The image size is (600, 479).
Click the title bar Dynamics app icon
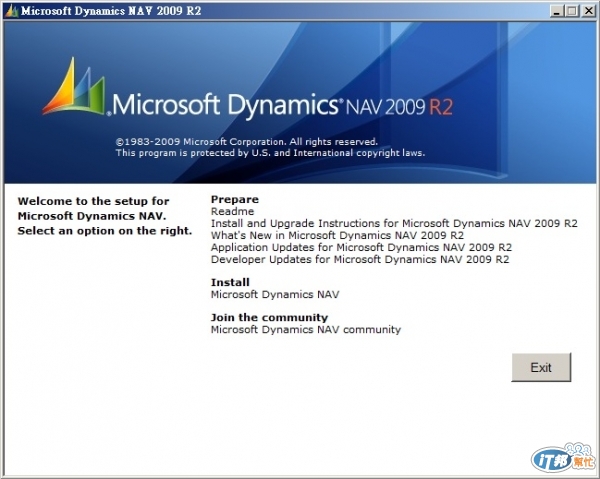pos(11,11)
